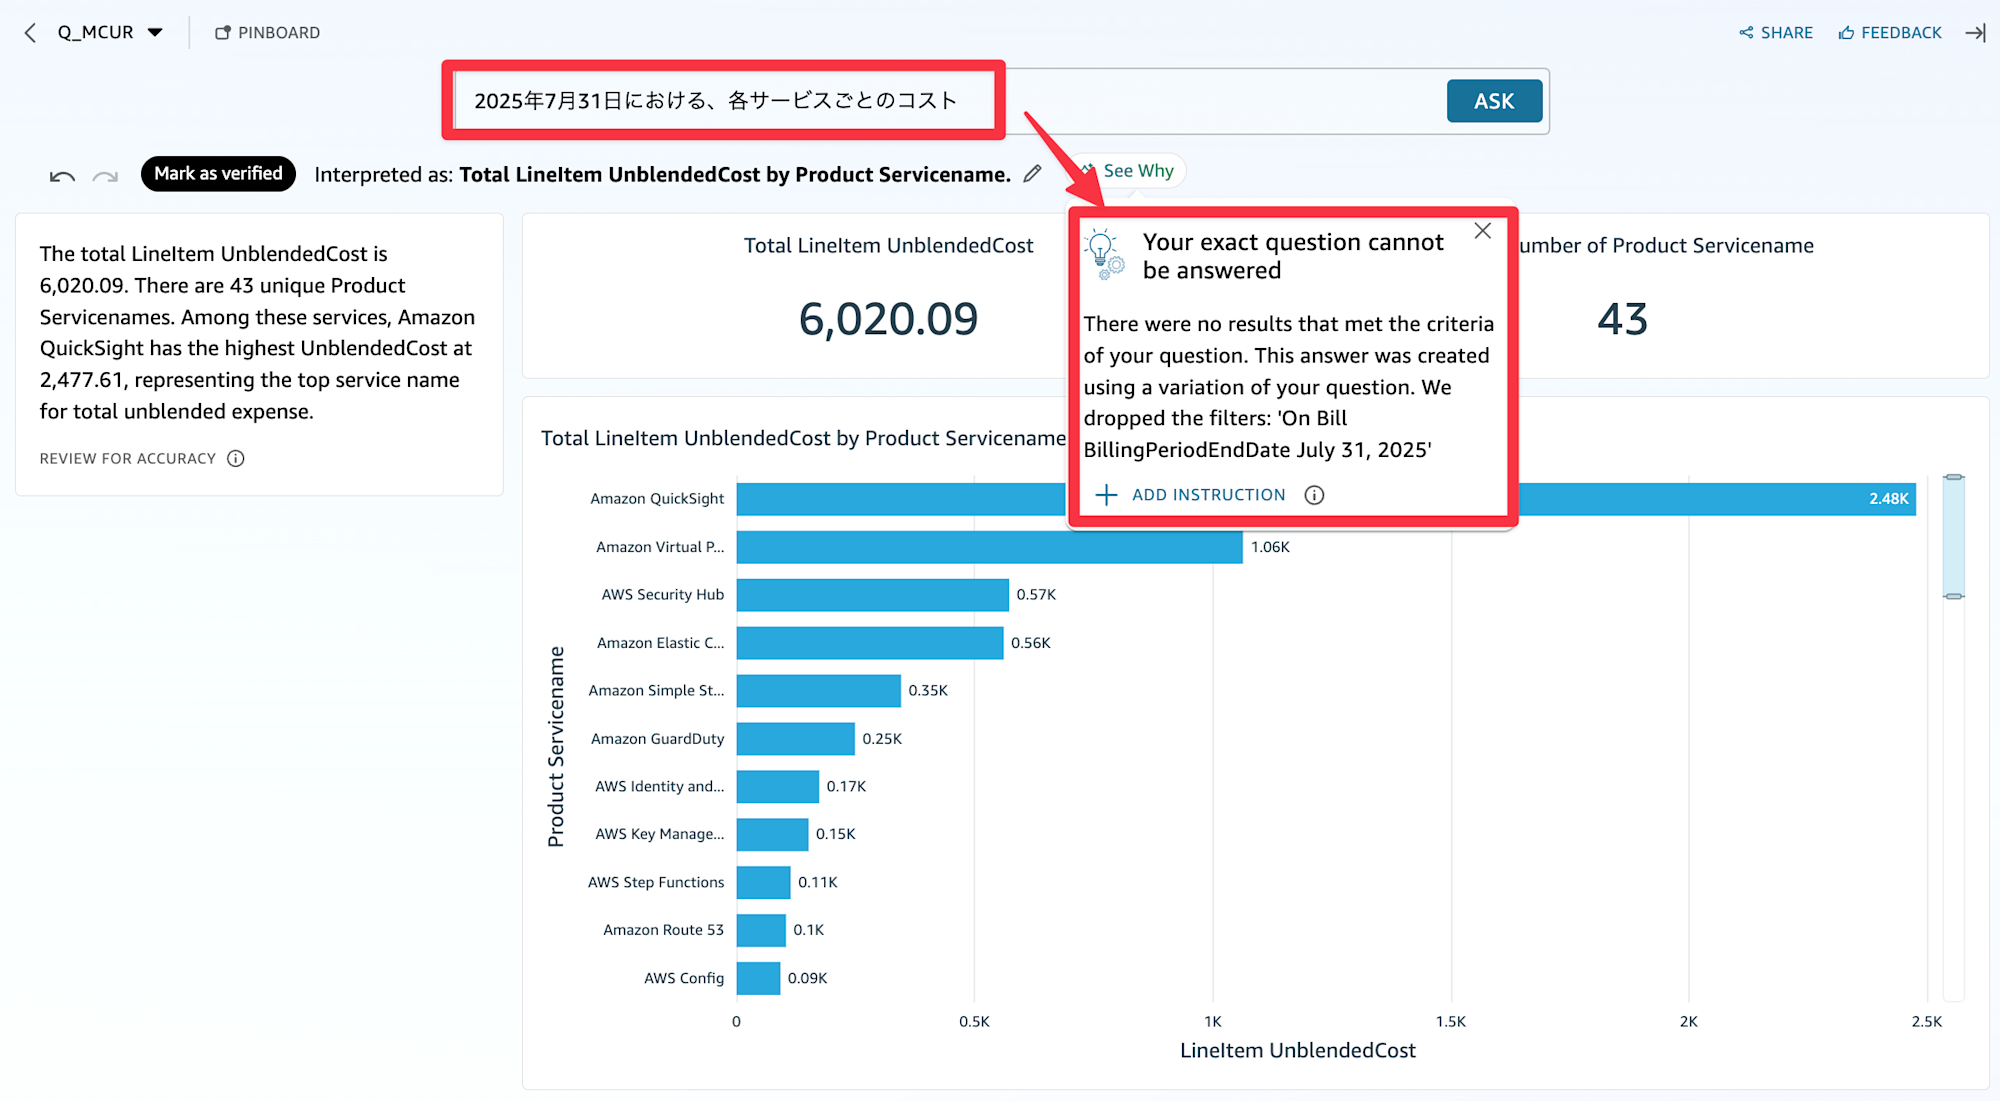Select the AWS Config bar
Image resolution: width=2000 pixels, height=1101 pixels.
point(758,978)
